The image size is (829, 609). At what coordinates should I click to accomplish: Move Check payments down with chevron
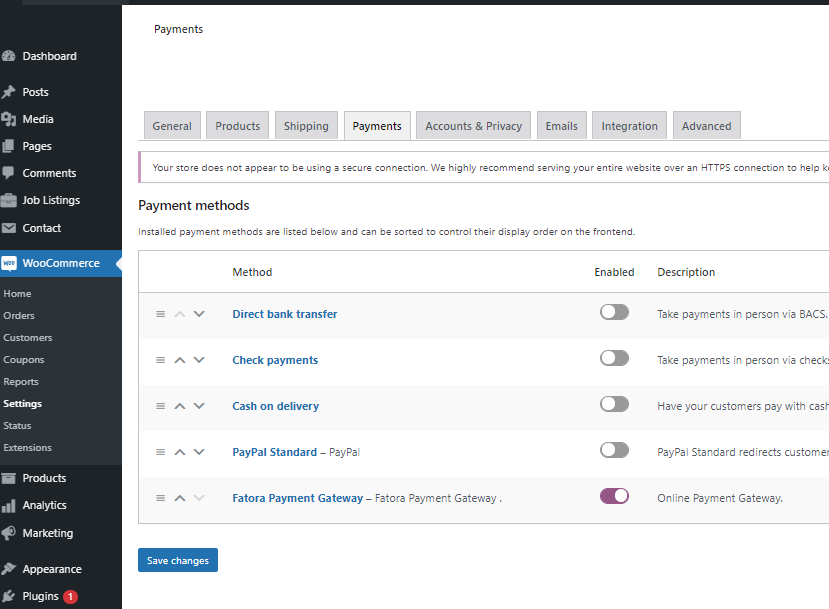(199, 360)
